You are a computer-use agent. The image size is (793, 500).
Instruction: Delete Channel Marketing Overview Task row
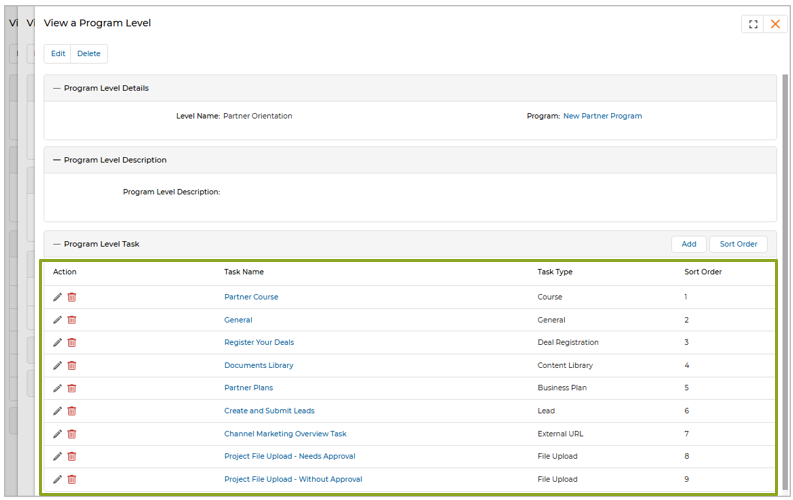72,434
